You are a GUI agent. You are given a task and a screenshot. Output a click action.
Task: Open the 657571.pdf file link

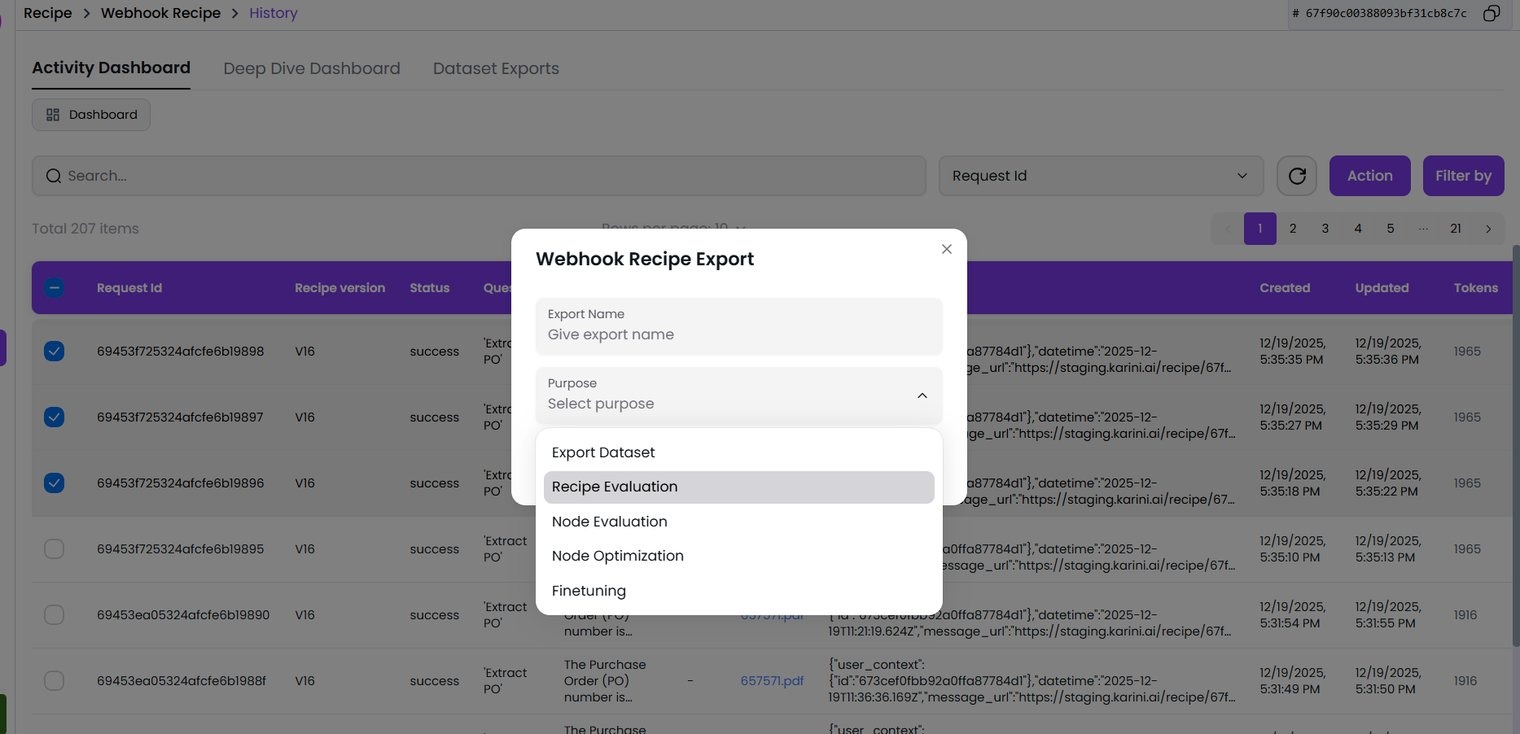pos(771,681)
